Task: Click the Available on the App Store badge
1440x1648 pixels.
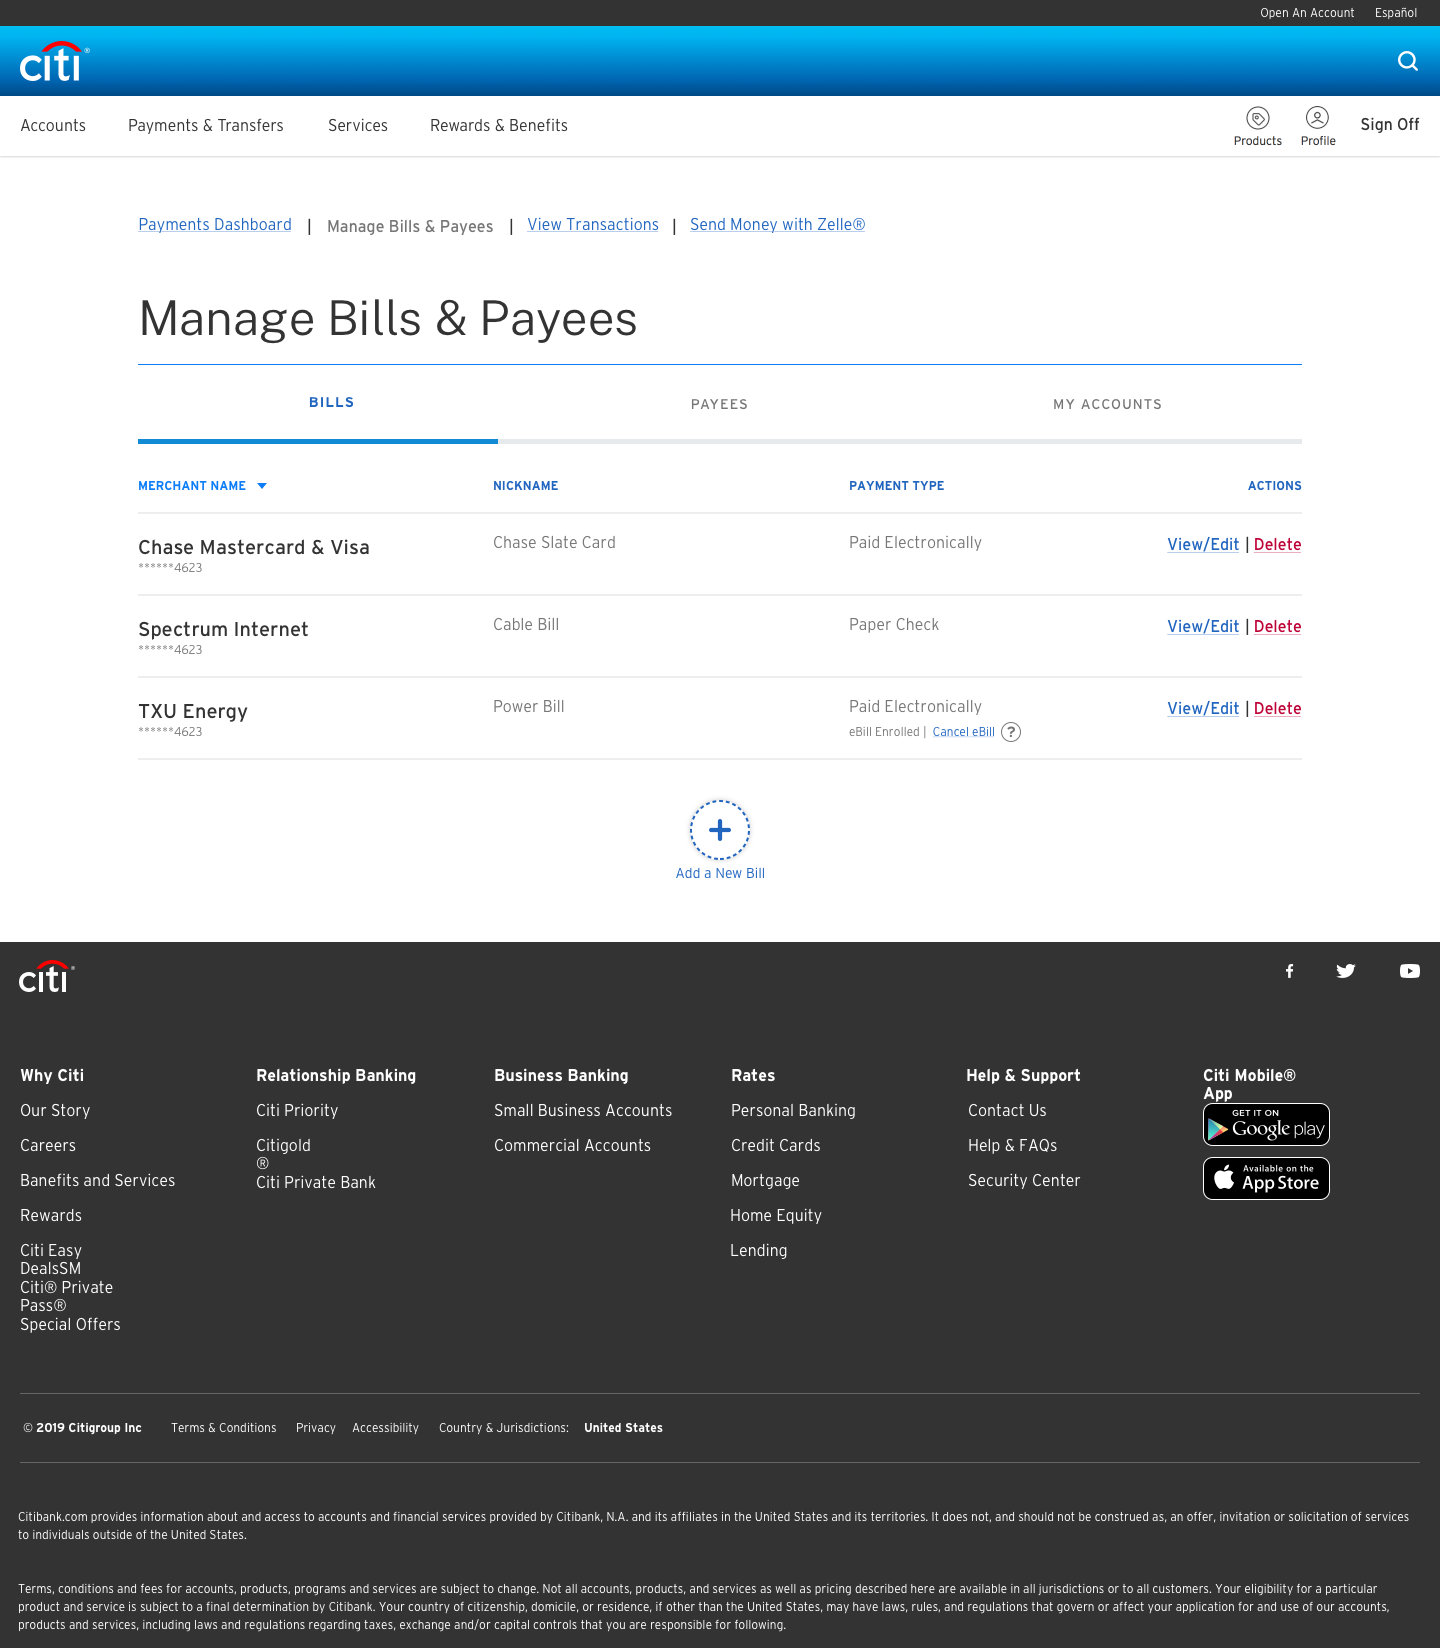Action: (1266, 1179)
